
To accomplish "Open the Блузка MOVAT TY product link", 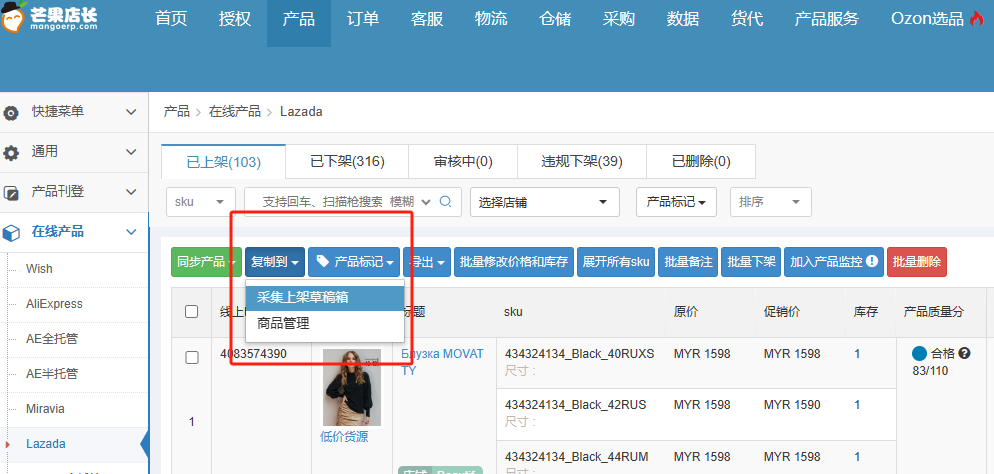I will point(442,362).
